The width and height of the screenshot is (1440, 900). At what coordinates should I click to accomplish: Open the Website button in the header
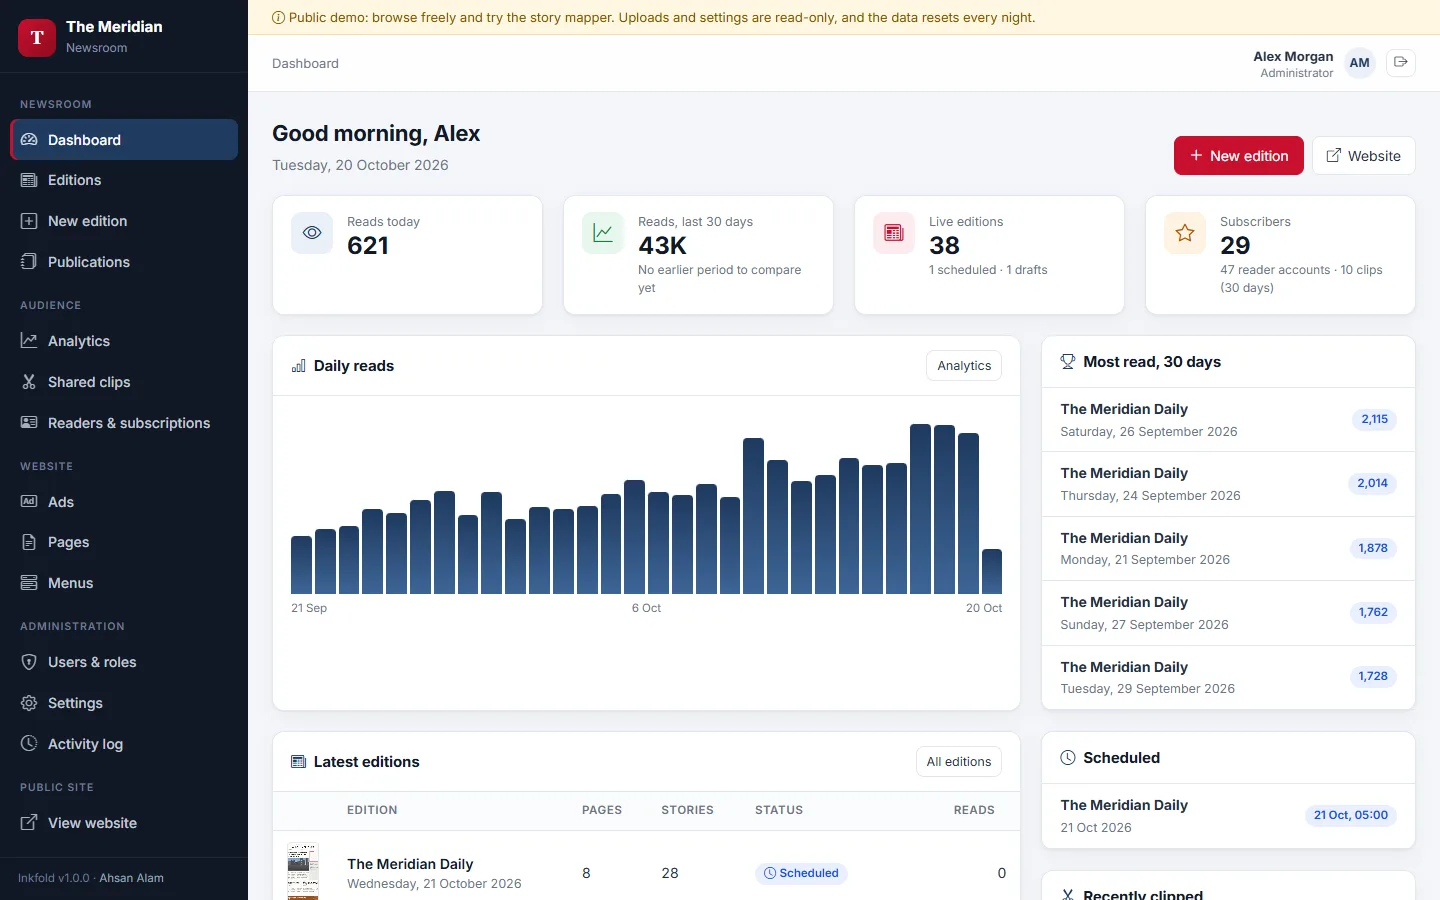pos(1364,156)
